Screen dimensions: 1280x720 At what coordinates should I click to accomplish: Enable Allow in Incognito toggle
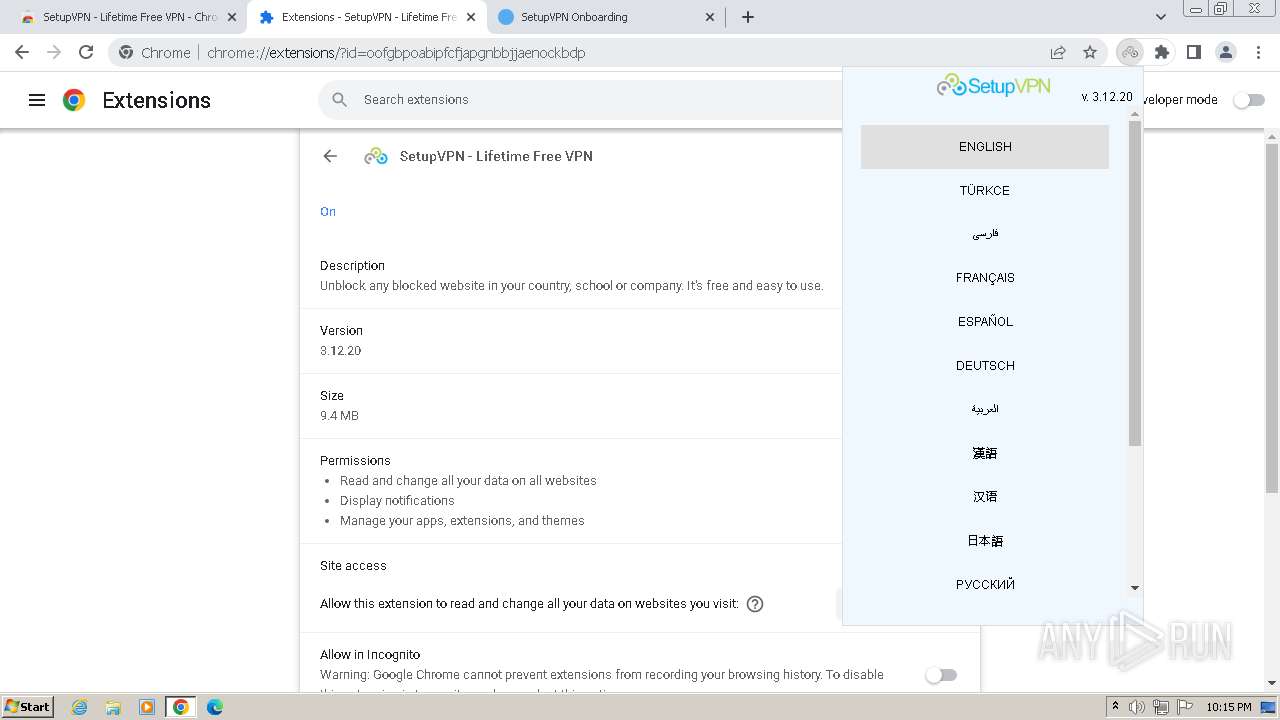(941, 675)
